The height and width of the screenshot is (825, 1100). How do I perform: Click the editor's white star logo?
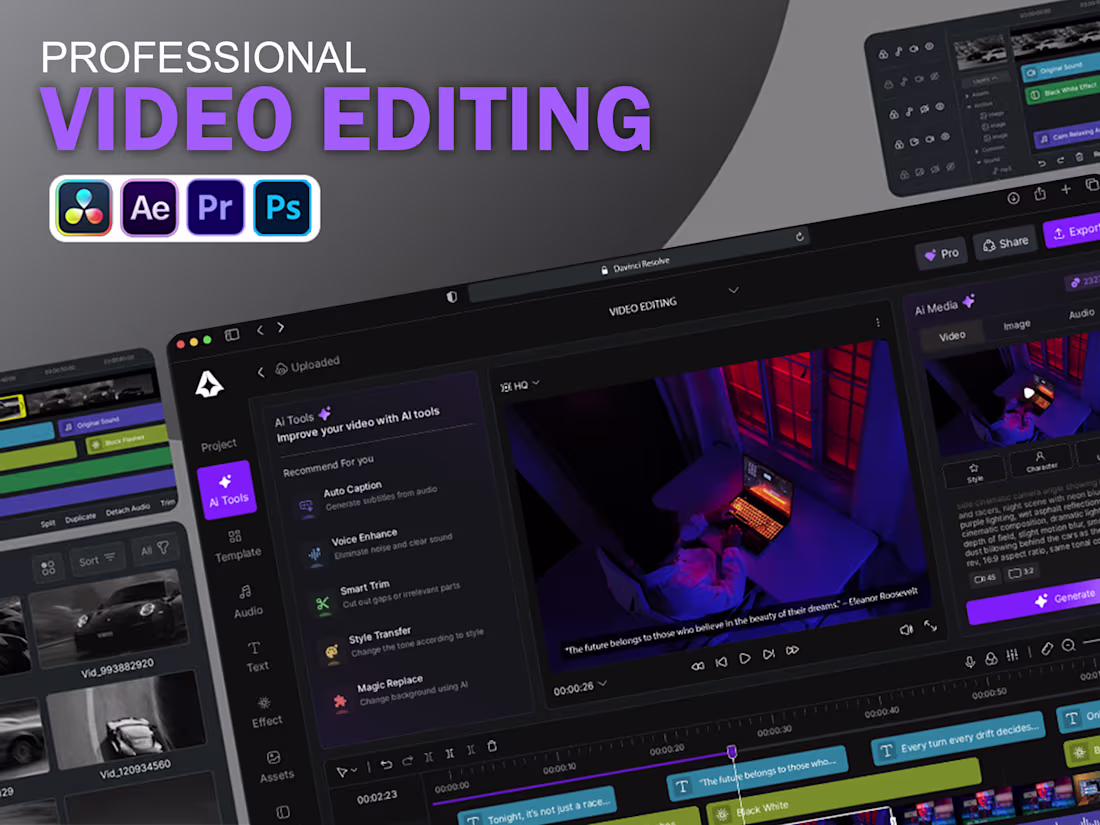pyautogui.click(x=209, y=384)
